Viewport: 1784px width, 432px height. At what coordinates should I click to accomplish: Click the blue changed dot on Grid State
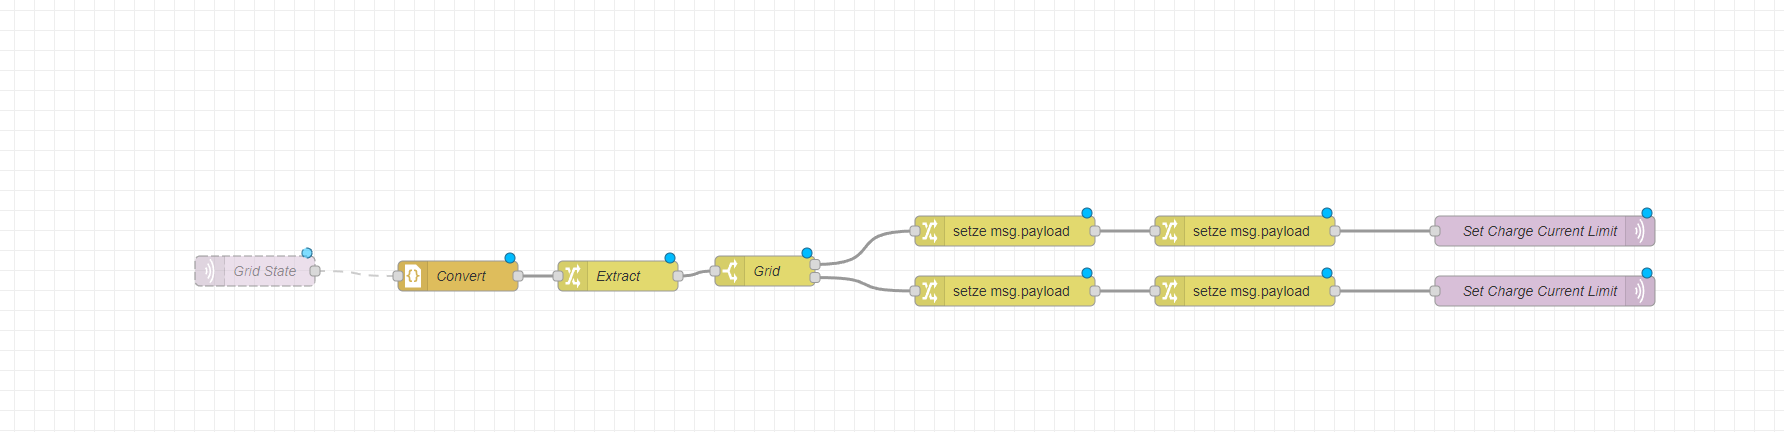point(307,253)
